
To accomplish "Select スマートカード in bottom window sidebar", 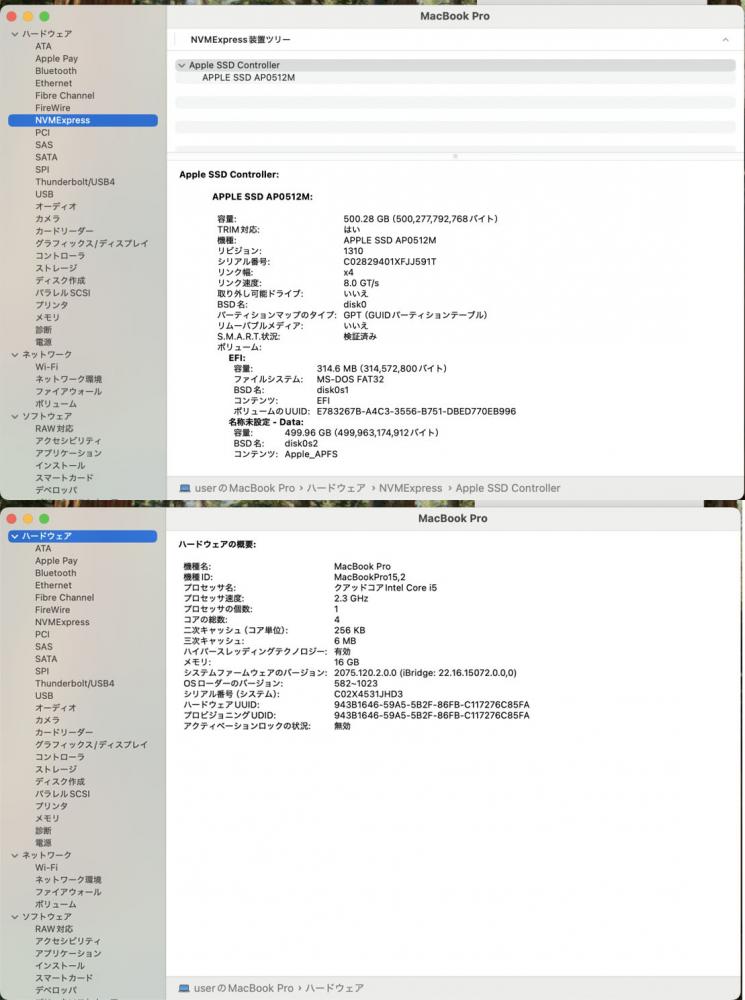I will pos(64,978).
